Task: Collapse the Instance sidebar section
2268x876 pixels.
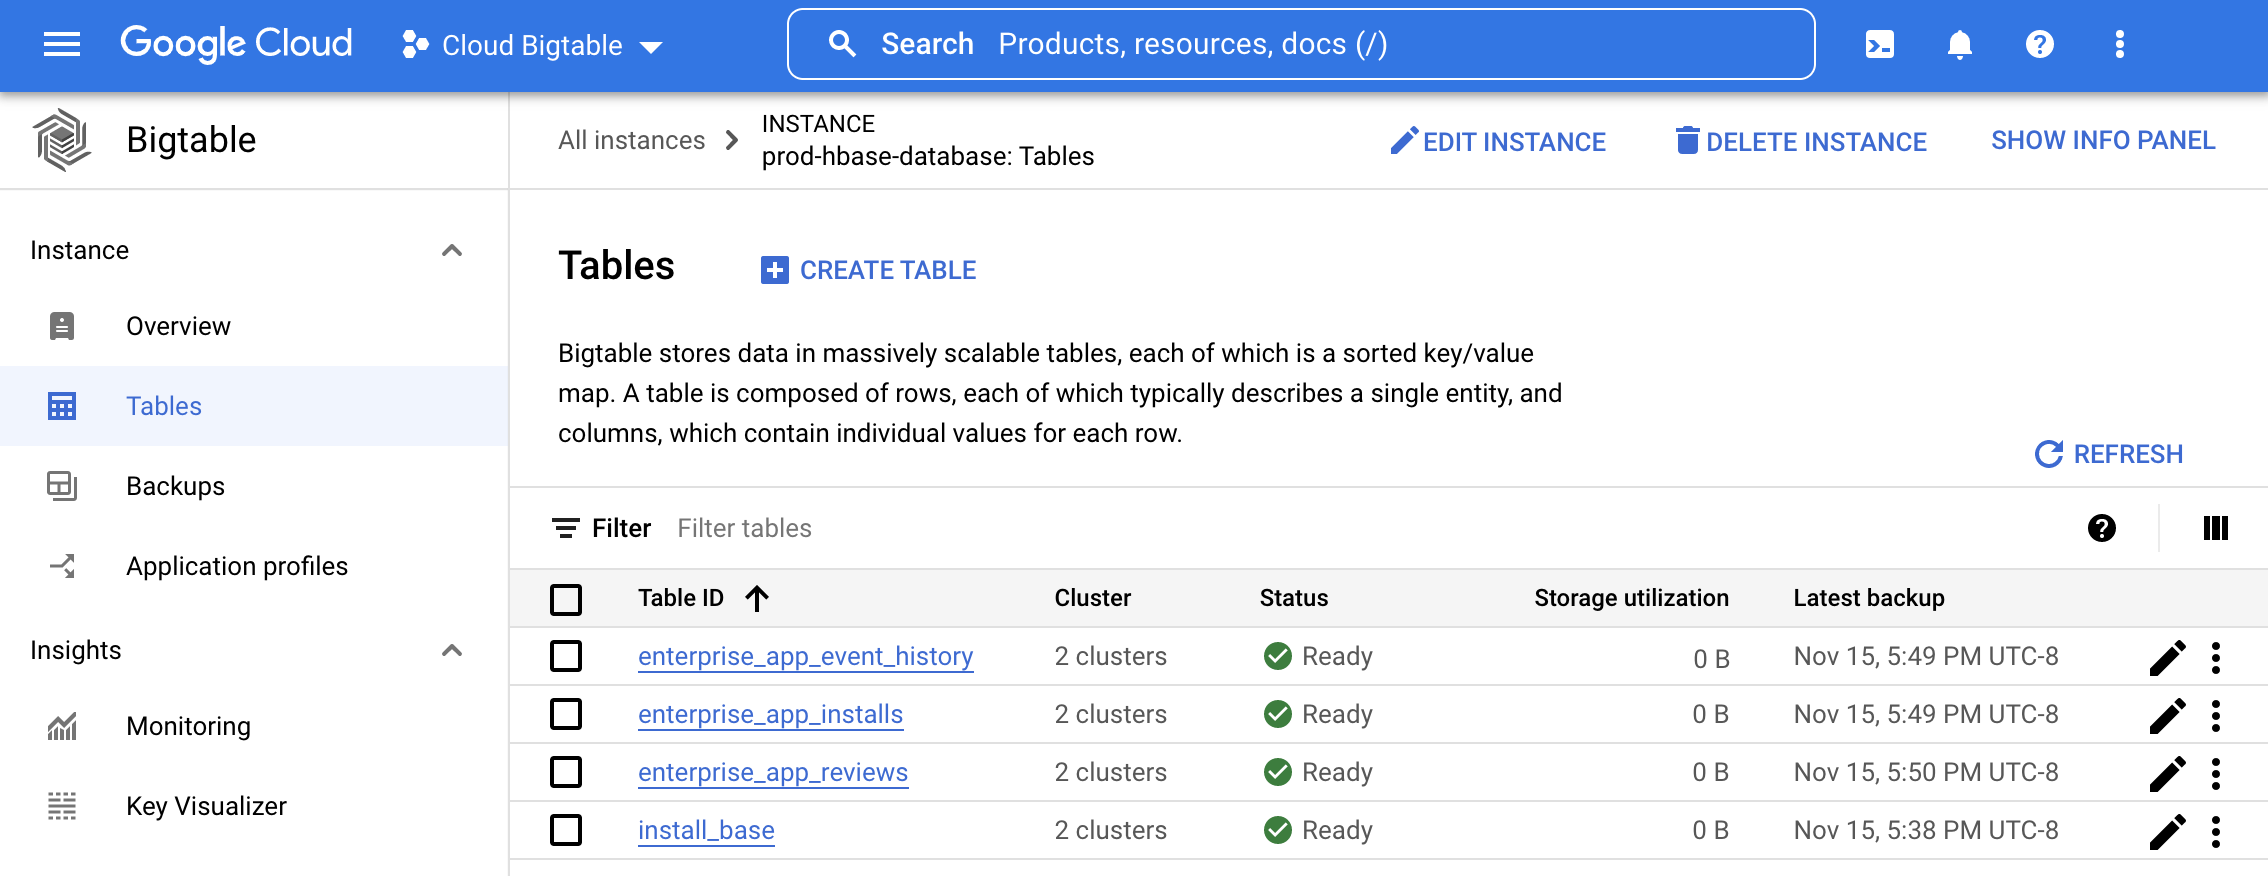Action: pyautogui.click(x=452, y=250)
